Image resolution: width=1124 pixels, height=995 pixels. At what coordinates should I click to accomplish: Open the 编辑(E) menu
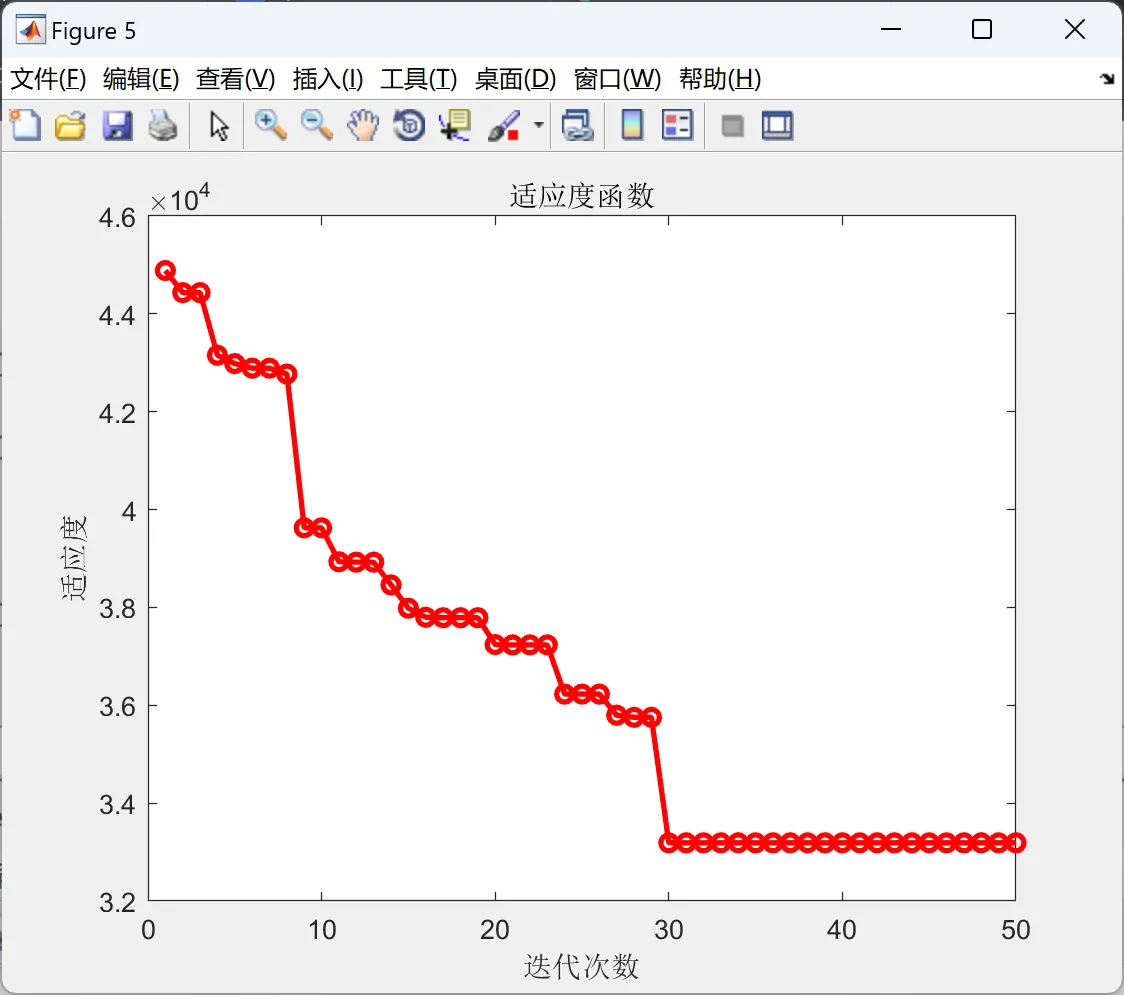click(x=140, y=79)
